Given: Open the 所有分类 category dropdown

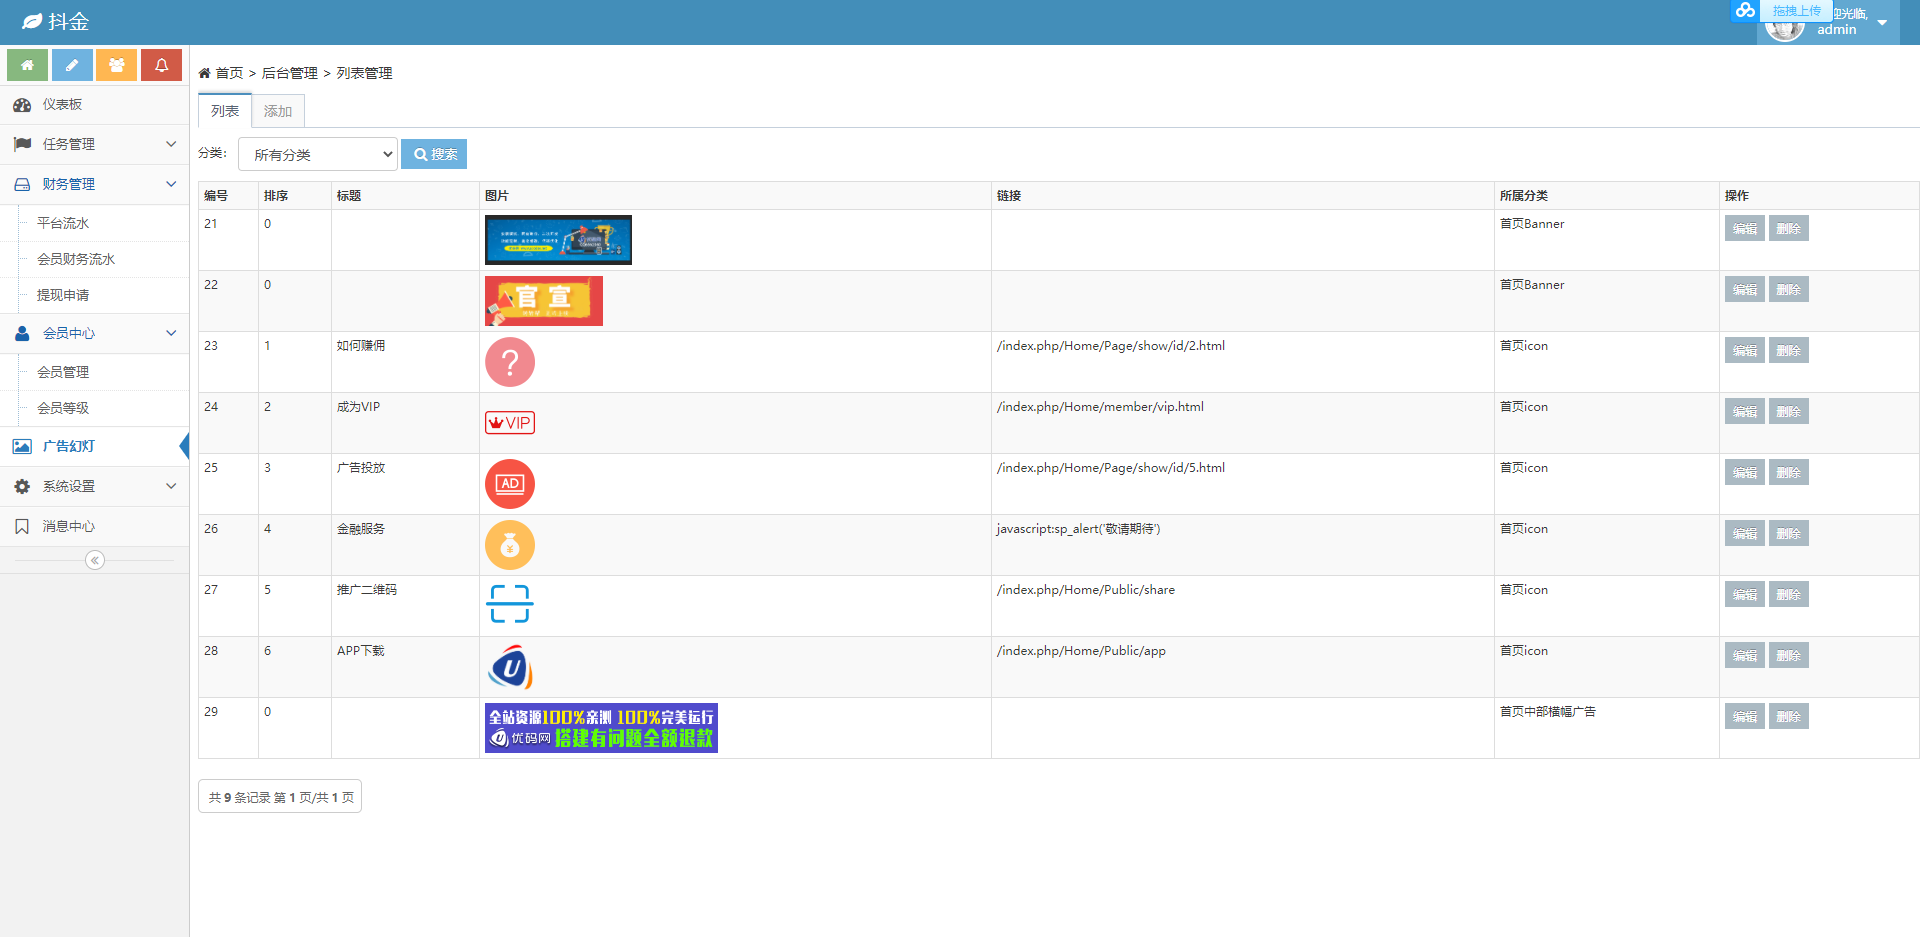Looking at the screenshot, I should 318,155.
